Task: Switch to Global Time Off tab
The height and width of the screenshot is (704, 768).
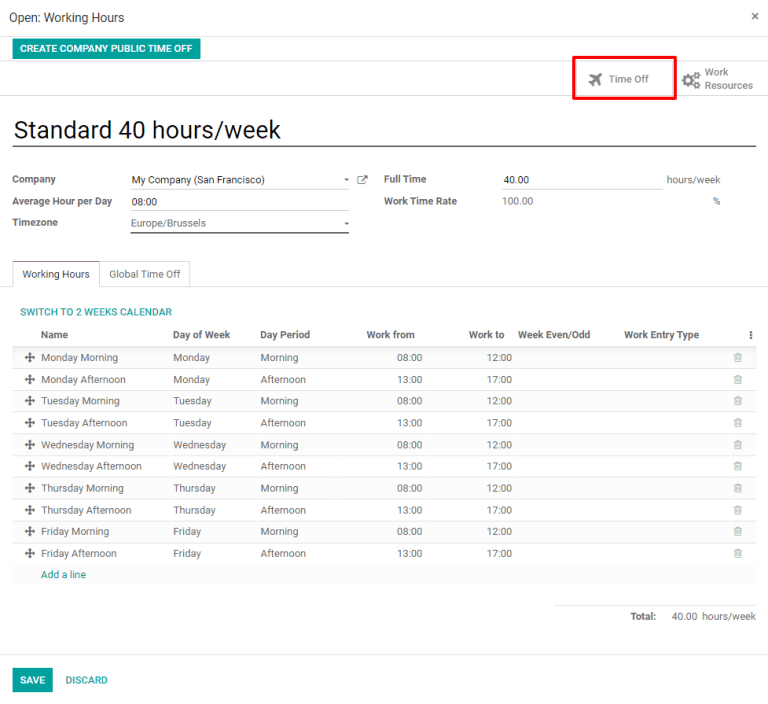Action: pos(145,274)
